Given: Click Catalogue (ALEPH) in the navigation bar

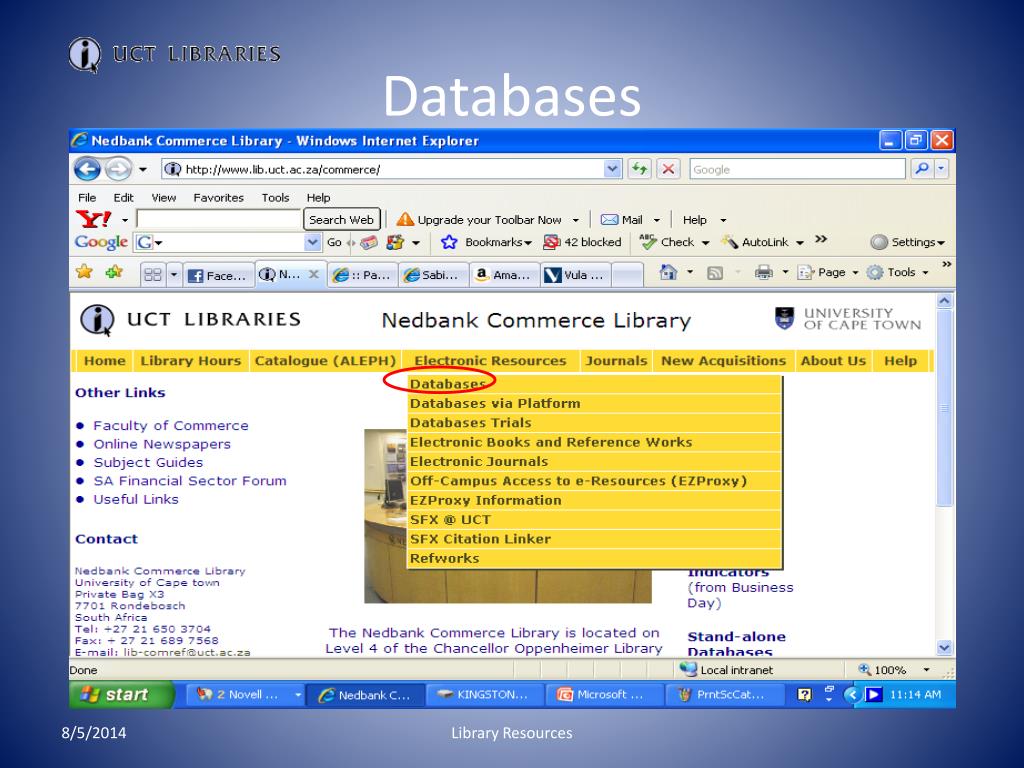Looking at the screenshot, I should tap(325, 360).
